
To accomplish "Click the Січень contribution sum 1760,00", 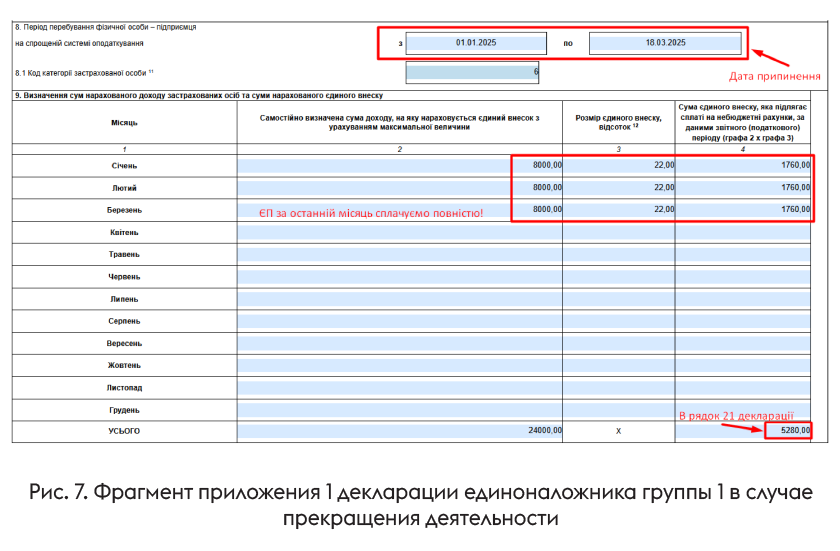I will point(744,165).
